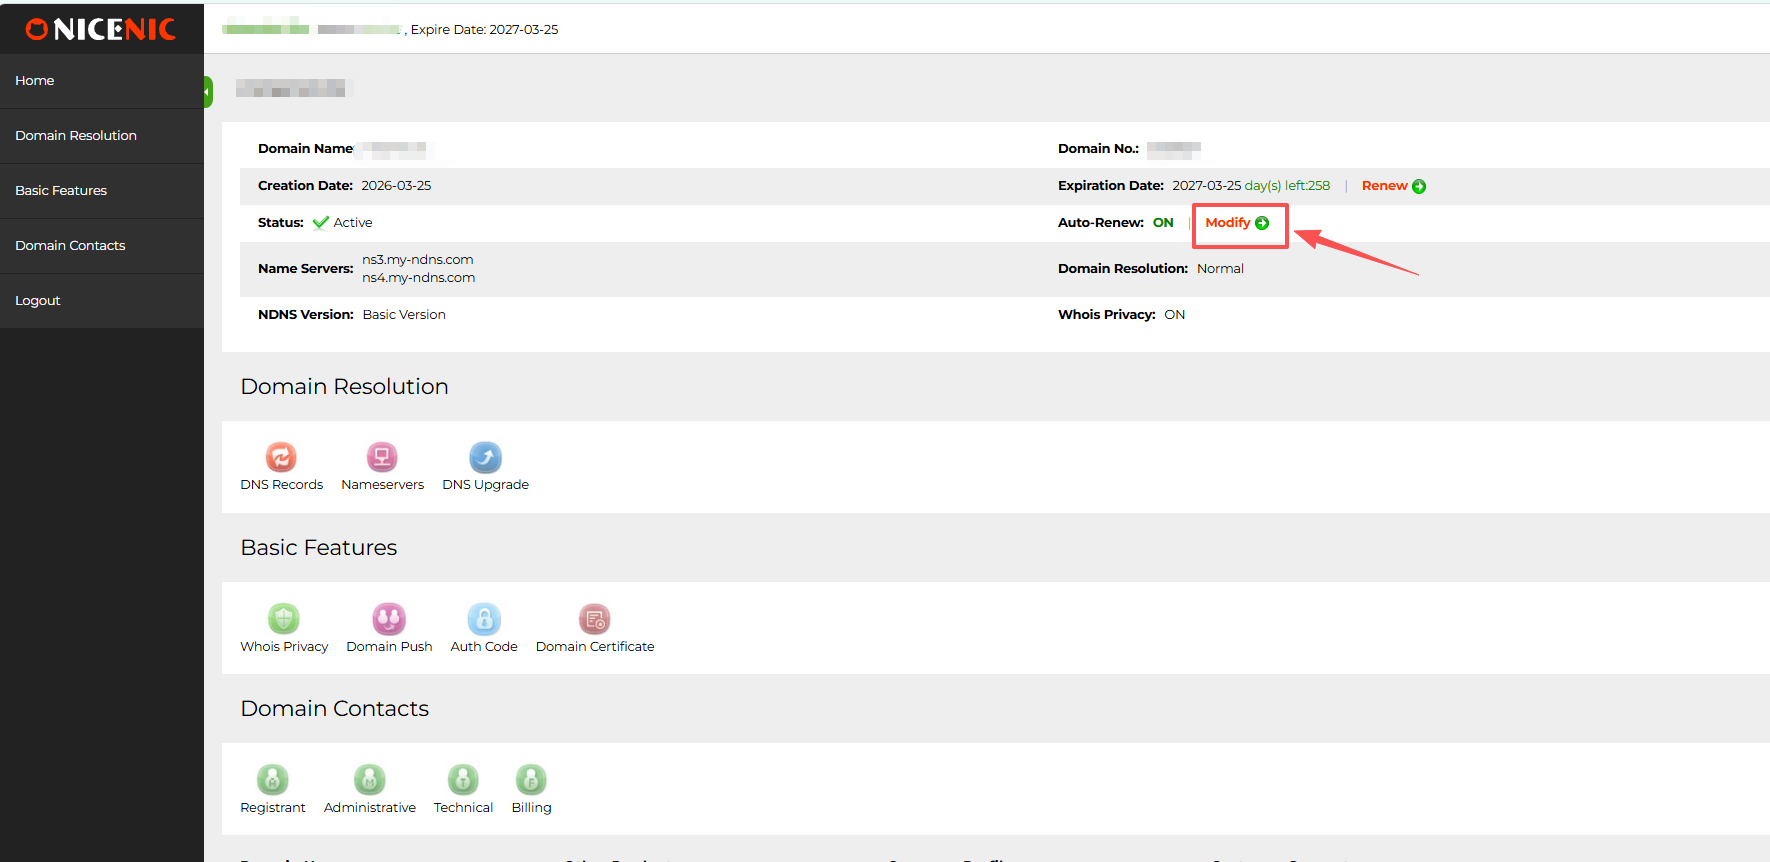This screenshot has height=862, width=1770.
Task: Go to Home in the sidebar
Action: point(102,81)
